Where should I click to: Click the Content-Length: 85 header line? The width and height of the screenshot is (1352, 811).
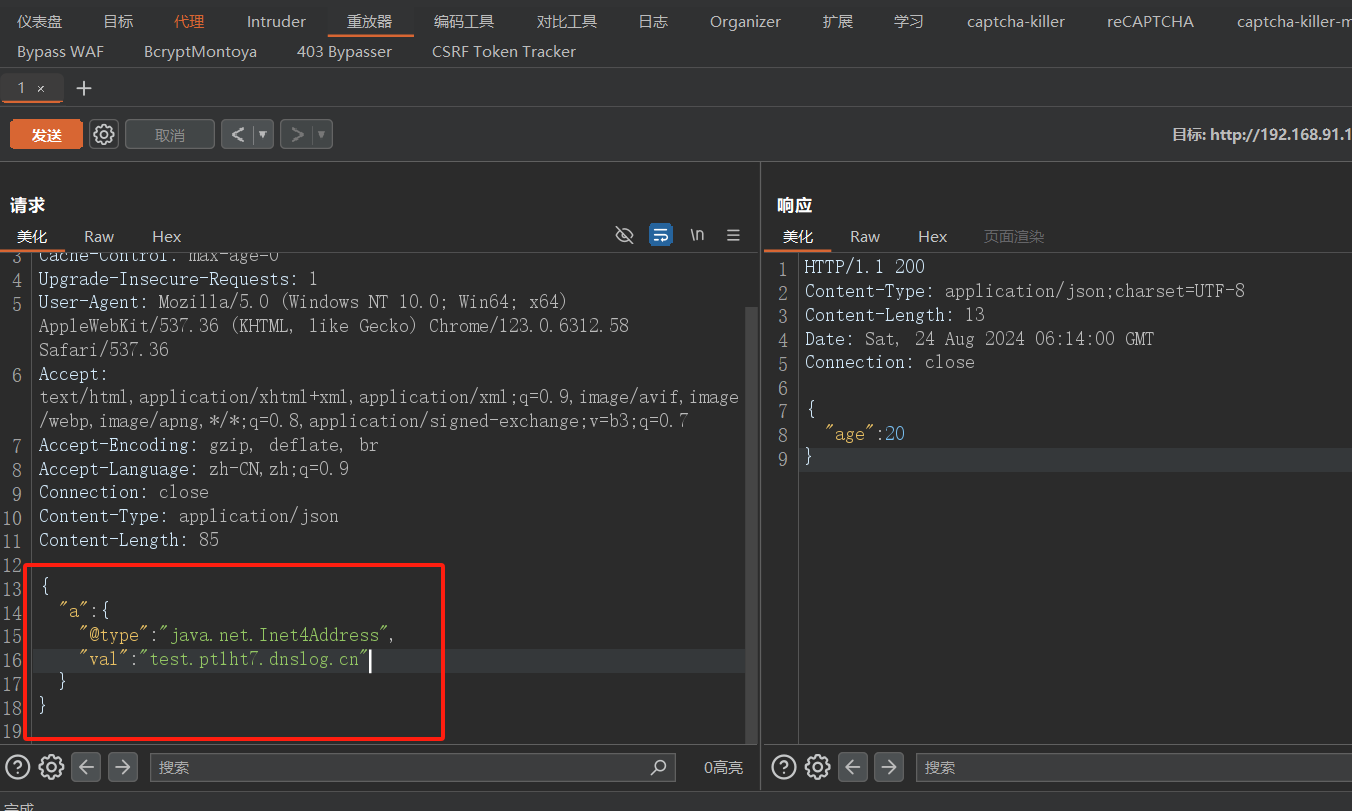[x=129, y=540]
